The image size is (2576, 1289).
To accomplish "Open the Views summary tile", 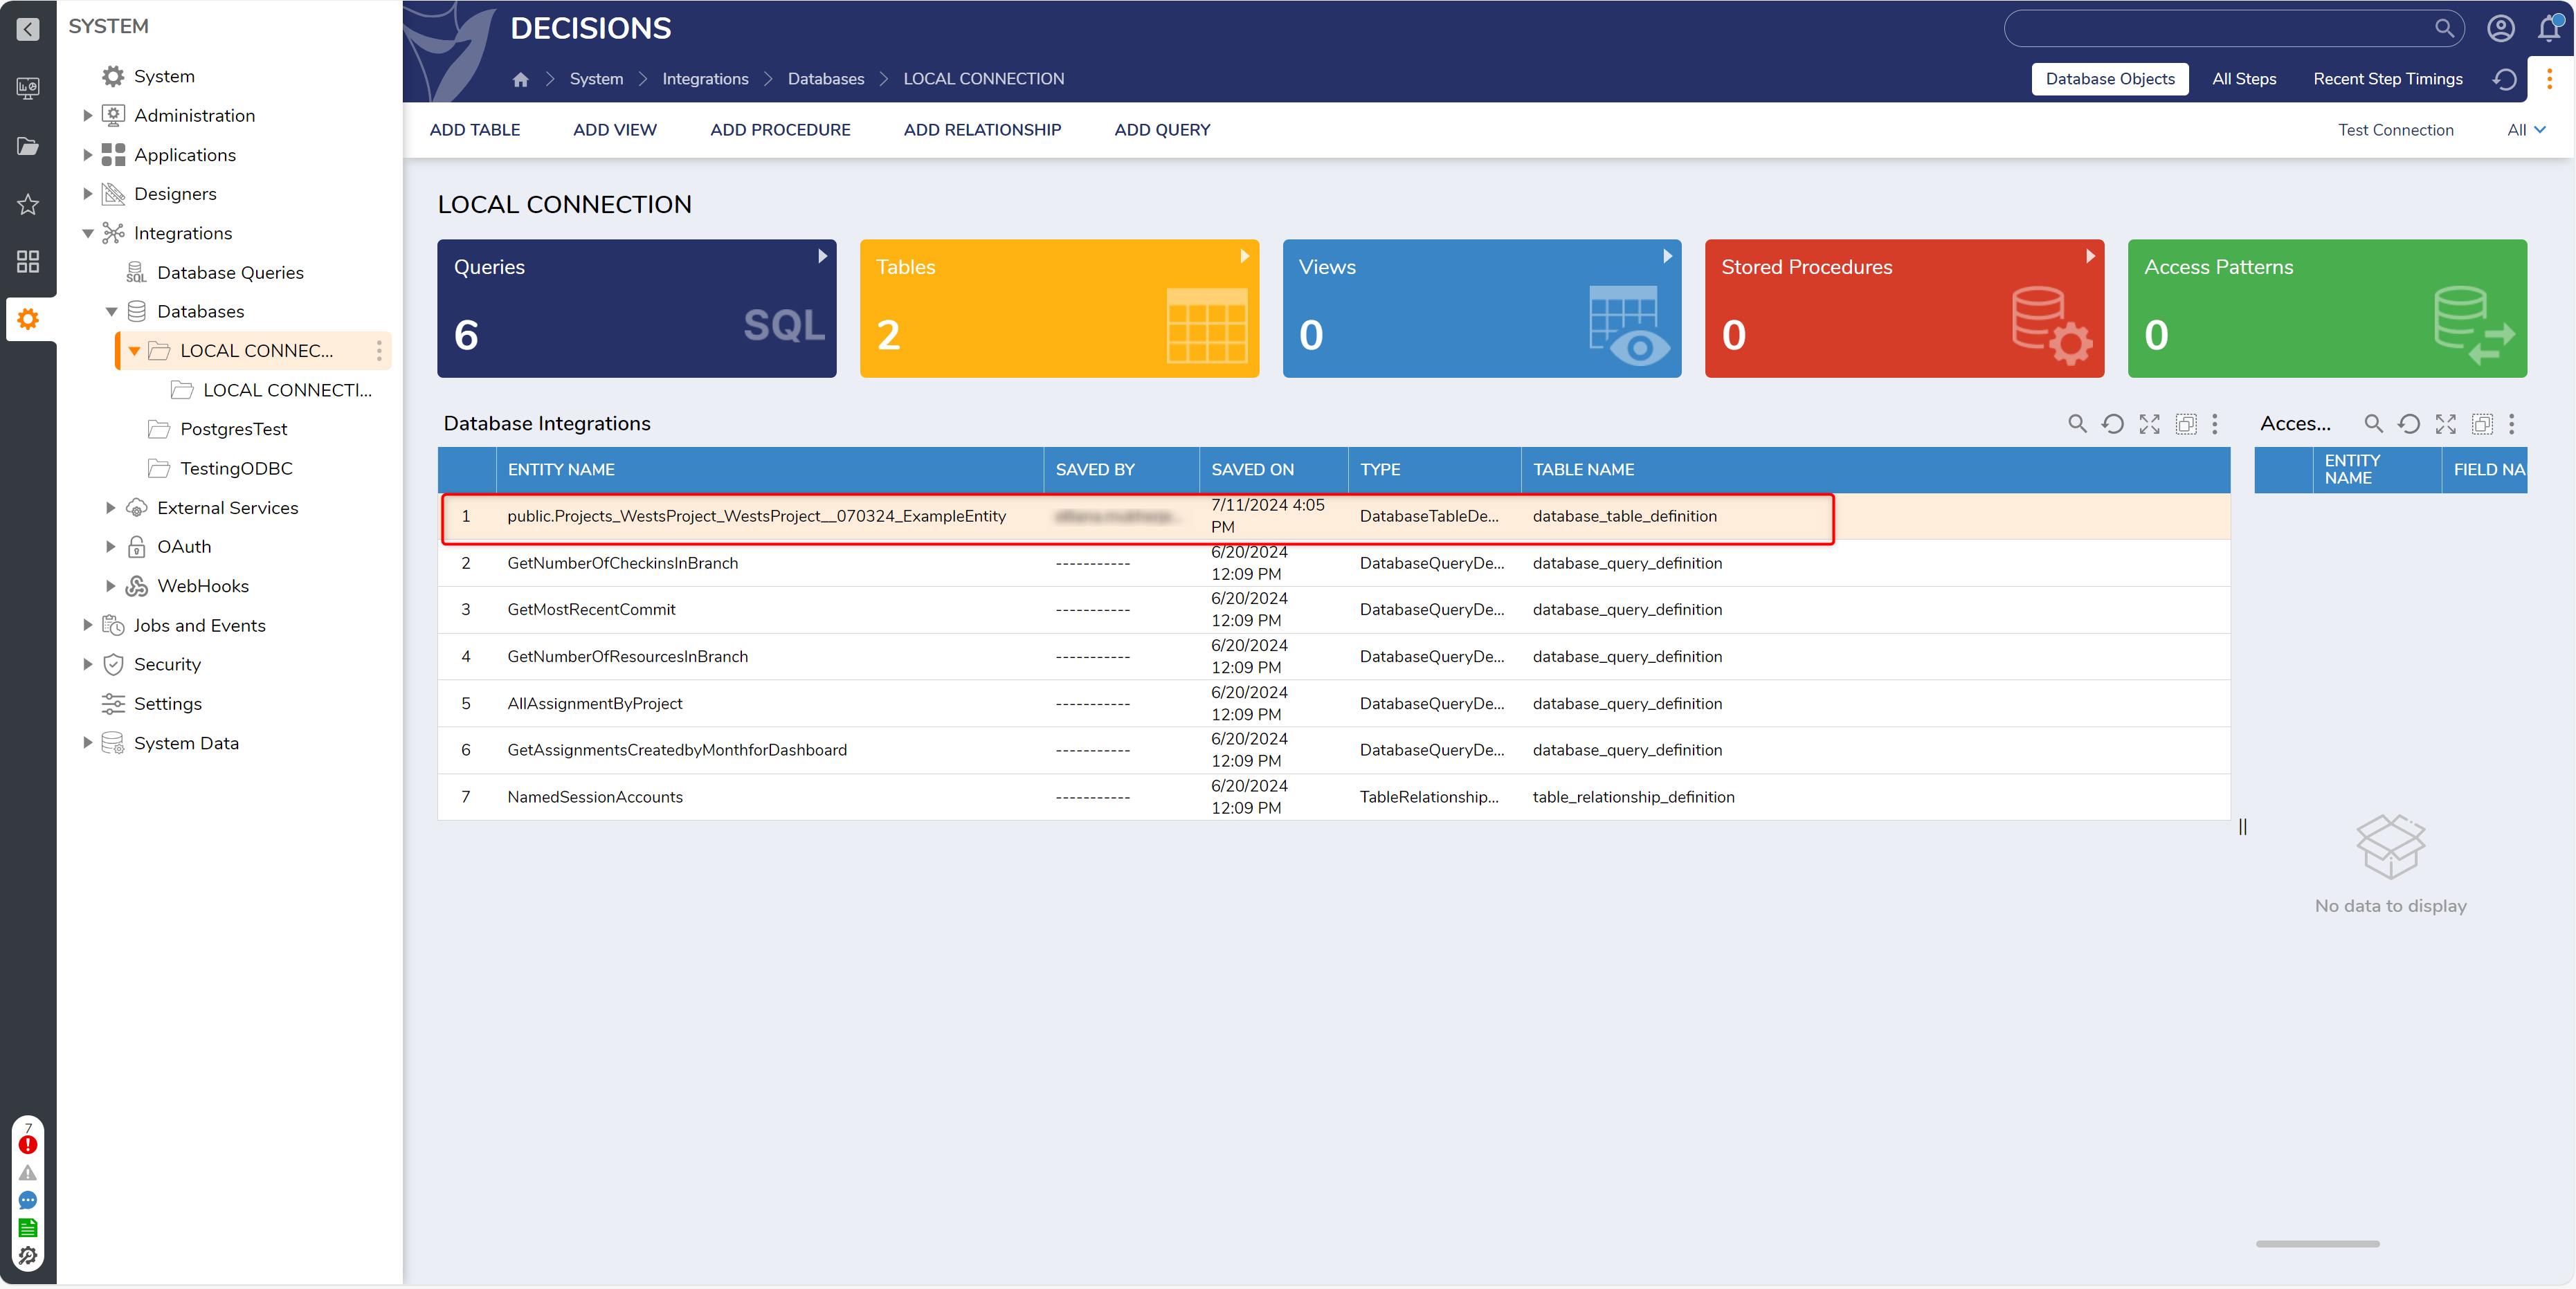I will click(x=1482, y=309).
